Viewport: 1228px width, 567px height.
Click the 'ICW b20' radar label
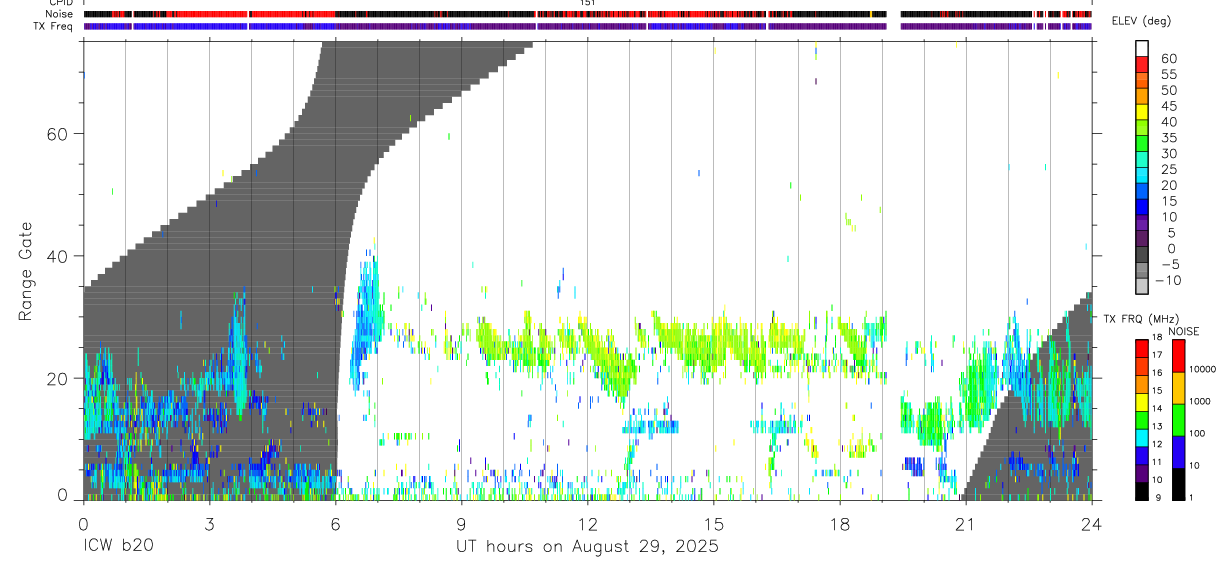pos(118,547)
